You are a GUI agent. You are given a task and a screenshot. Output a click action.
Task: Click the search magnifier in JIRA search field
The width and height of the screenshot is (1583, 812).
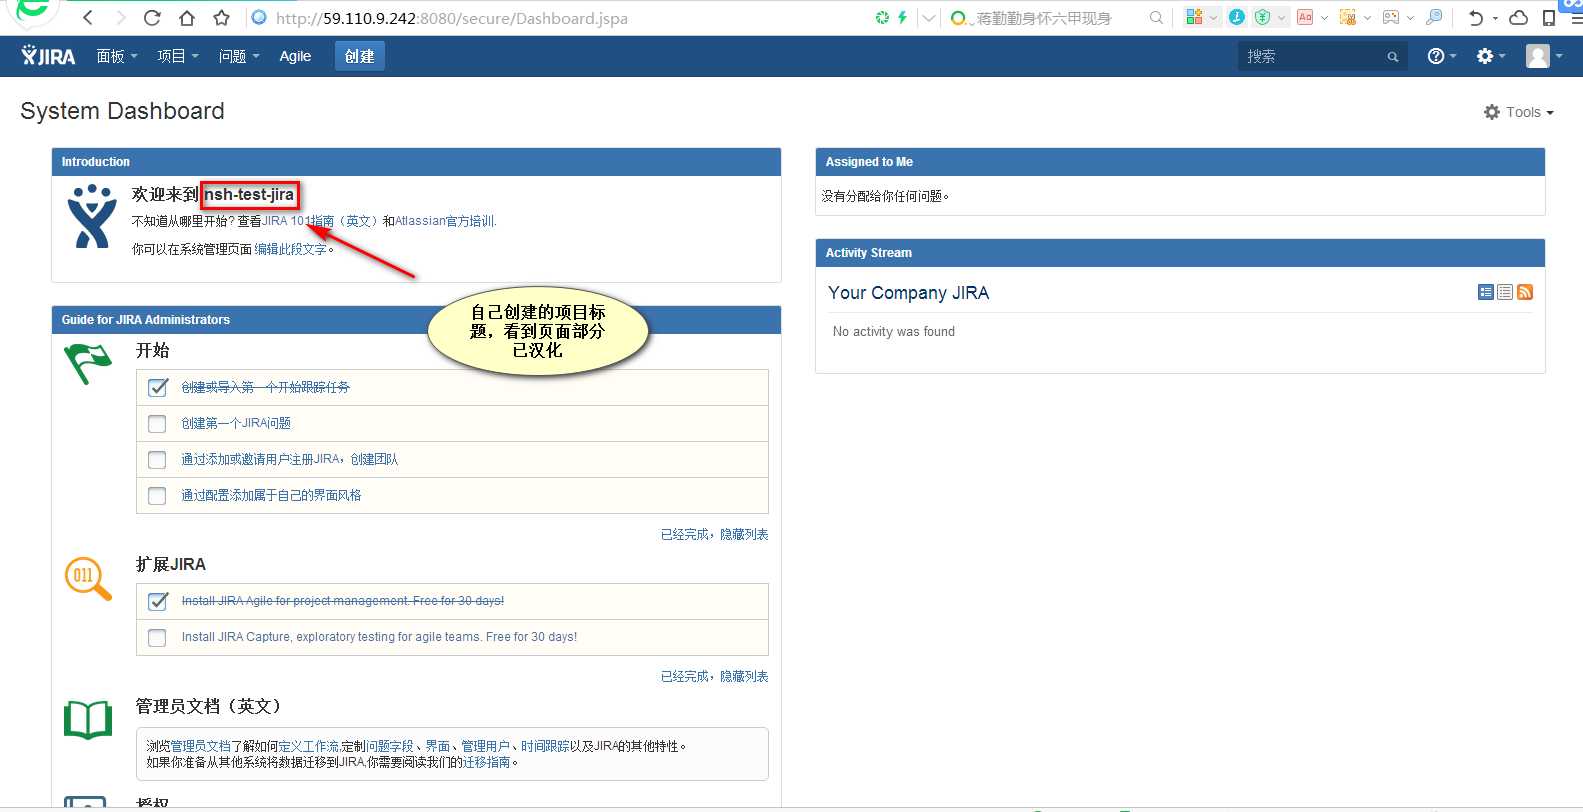pyautogui.click(x=1393, y=57)
